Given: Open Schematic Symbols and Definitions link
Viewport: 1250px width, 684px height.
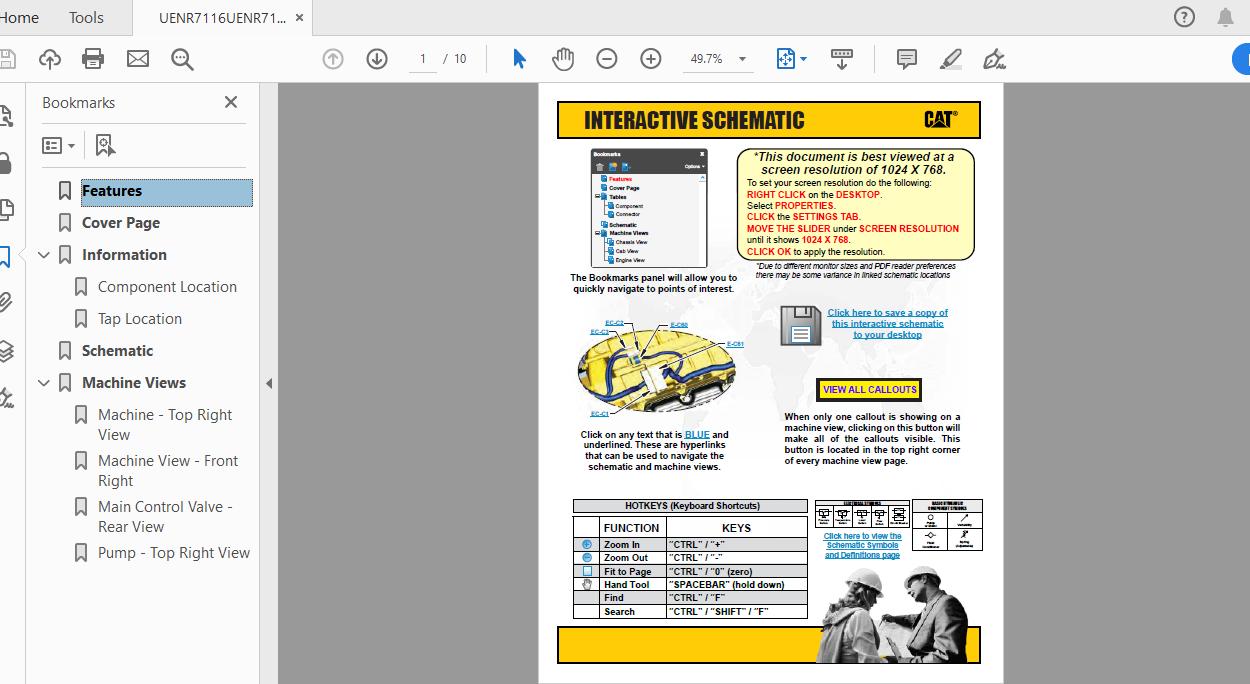Looking at the screenshot, I should (862, 546).
